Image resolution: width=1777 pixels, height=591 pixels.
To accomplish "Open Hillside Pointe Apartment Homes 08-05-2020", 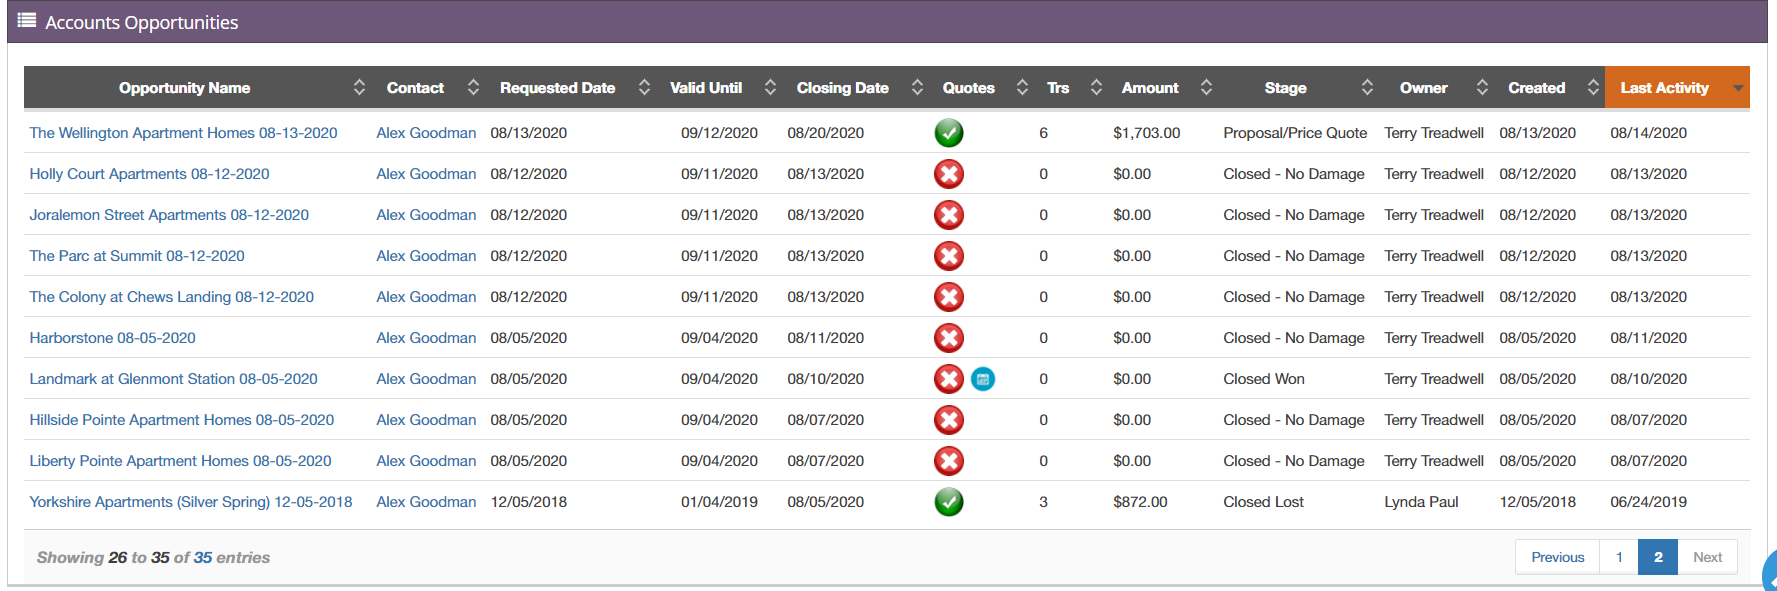I will 181,420.
